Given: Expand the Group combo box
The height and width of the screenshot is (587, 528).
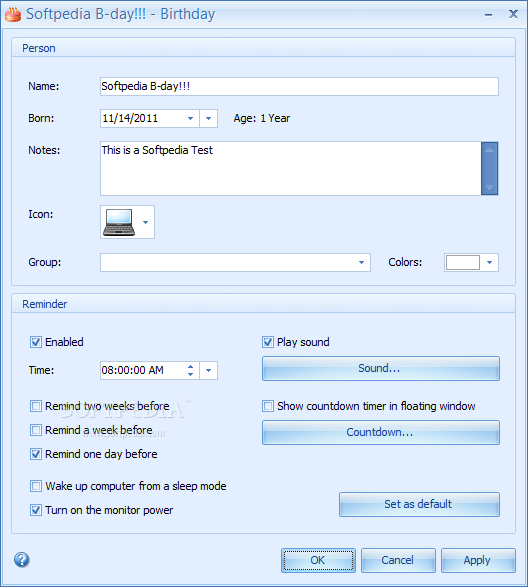Looking at the screenshot, I should coord(361,262).
